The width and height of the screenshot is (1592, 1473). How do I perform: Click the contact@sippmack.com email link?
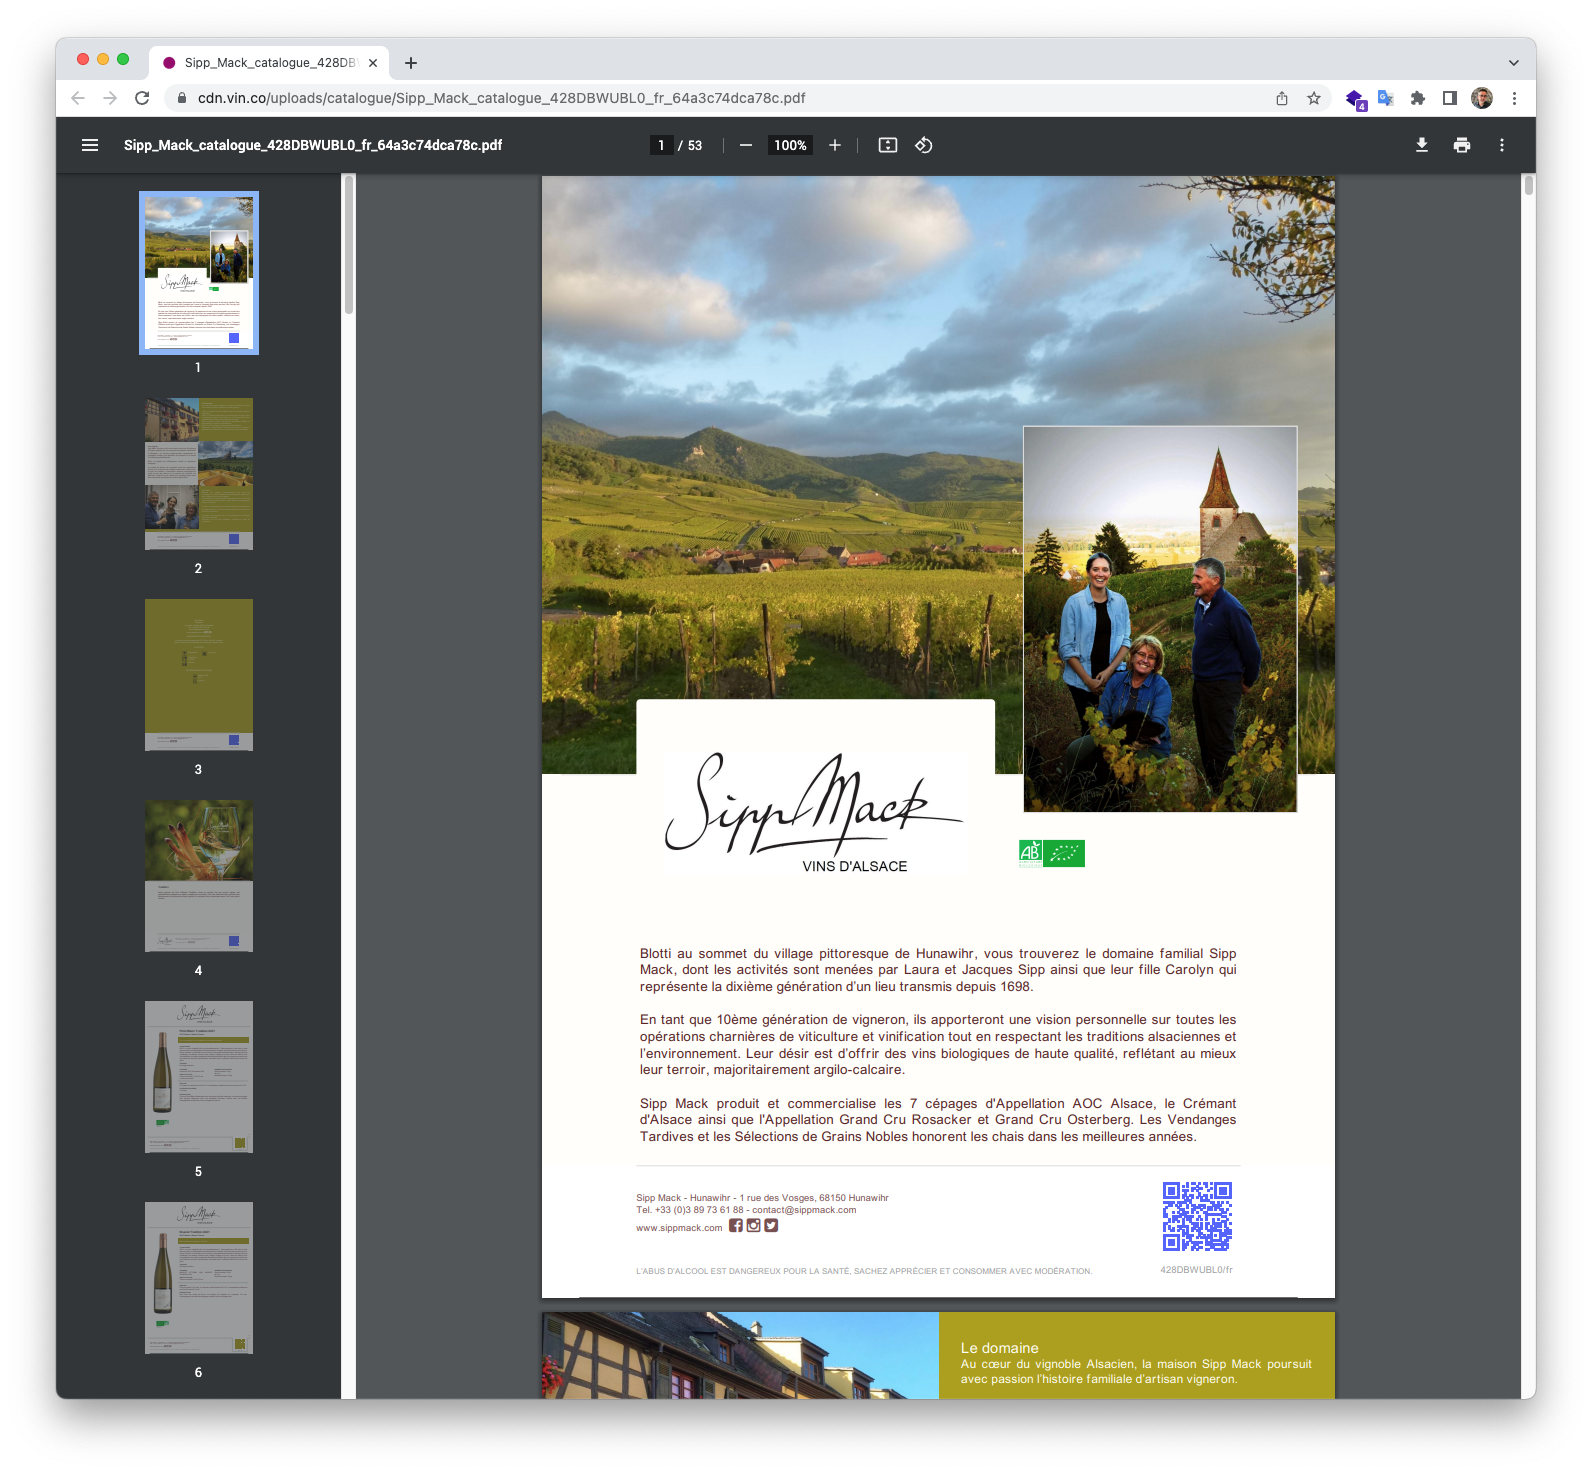804,1210
